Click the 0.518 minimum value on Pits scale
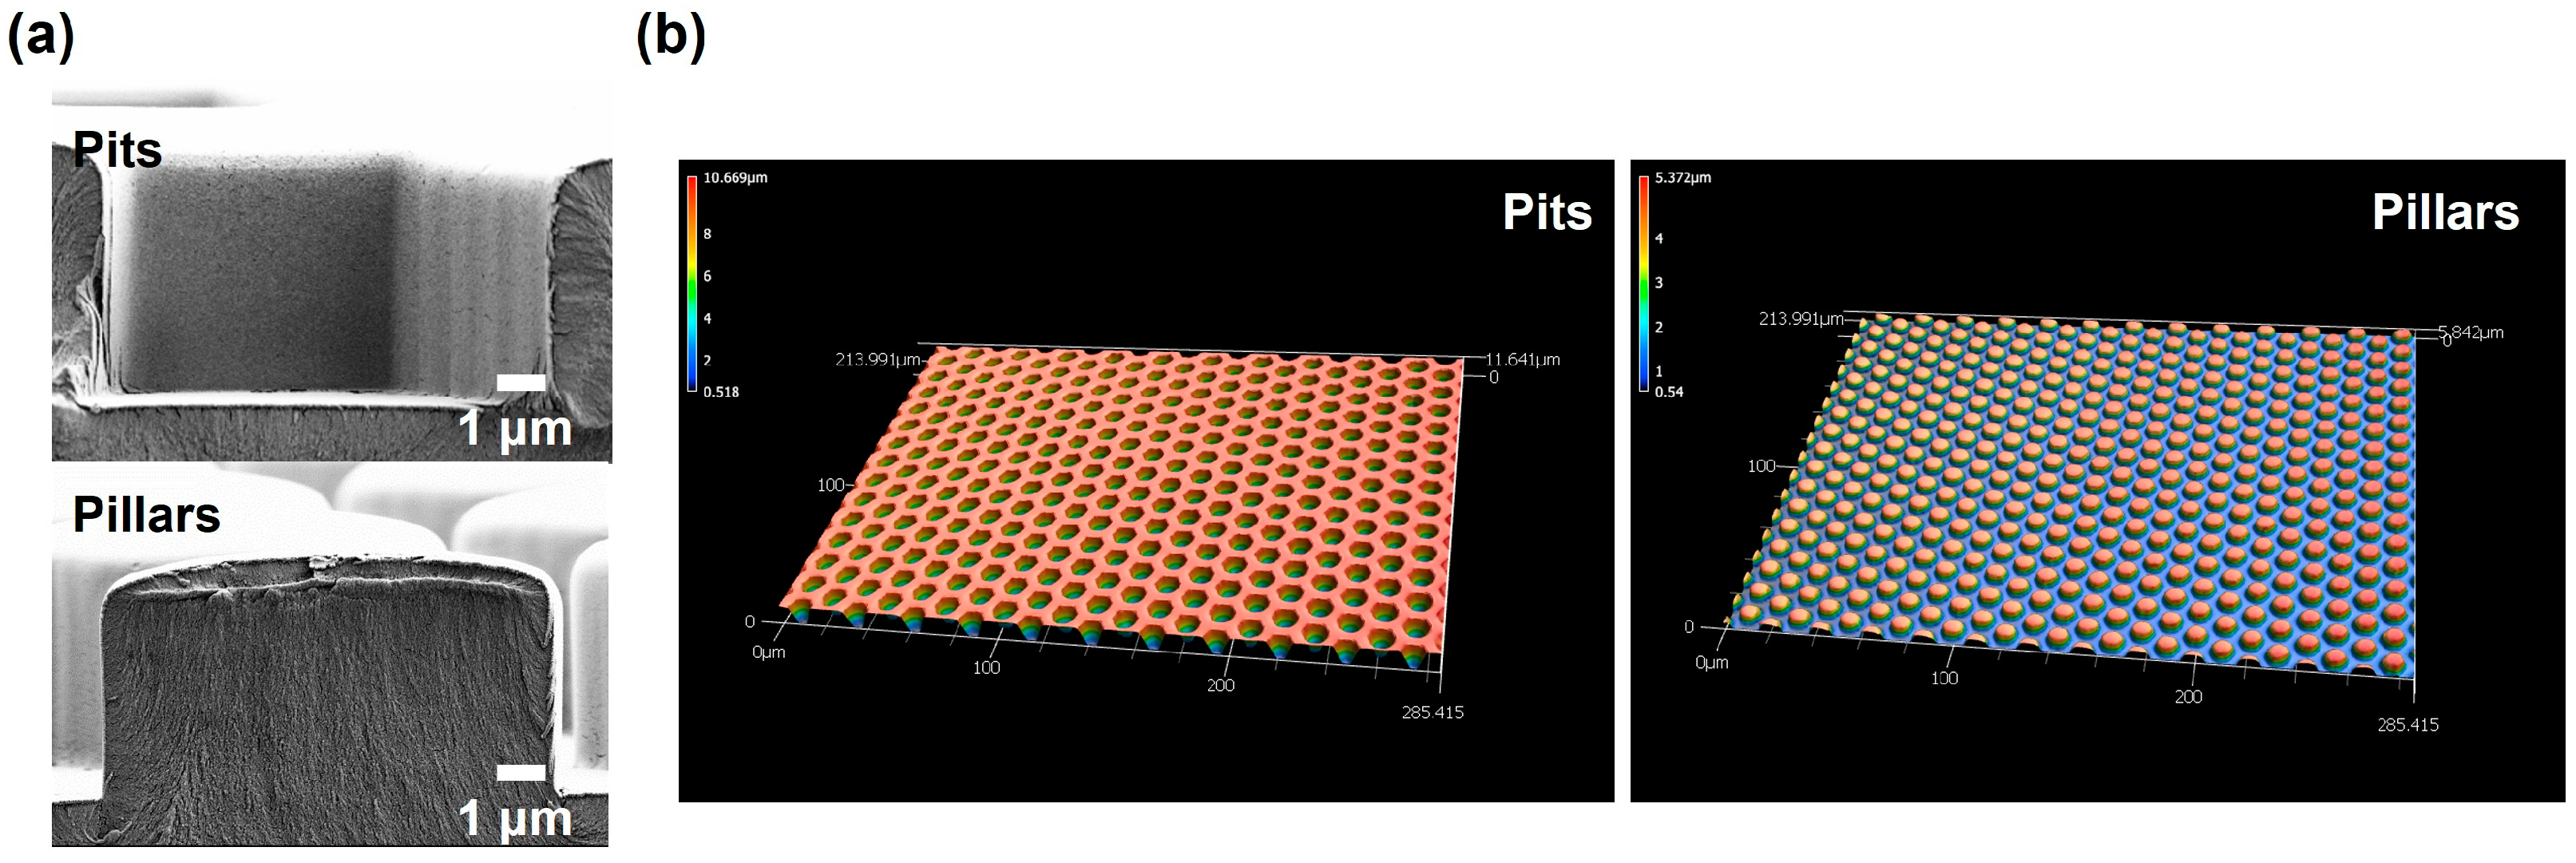This screenshot has height=863, width=2576. [720, 392]
